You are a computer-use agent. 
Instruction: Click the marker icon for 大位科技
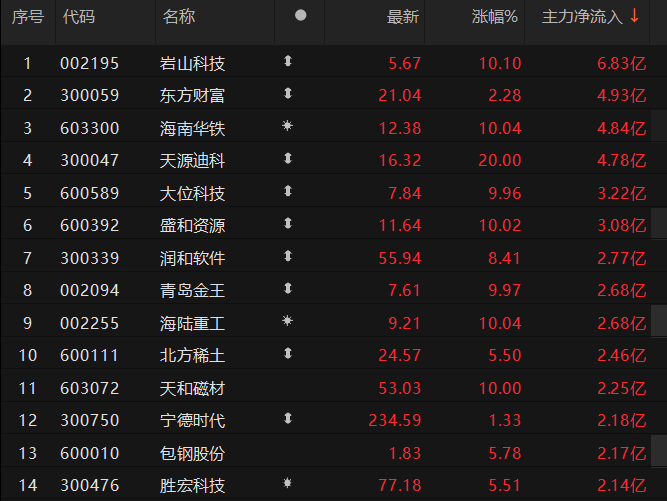tap(288, 191)
